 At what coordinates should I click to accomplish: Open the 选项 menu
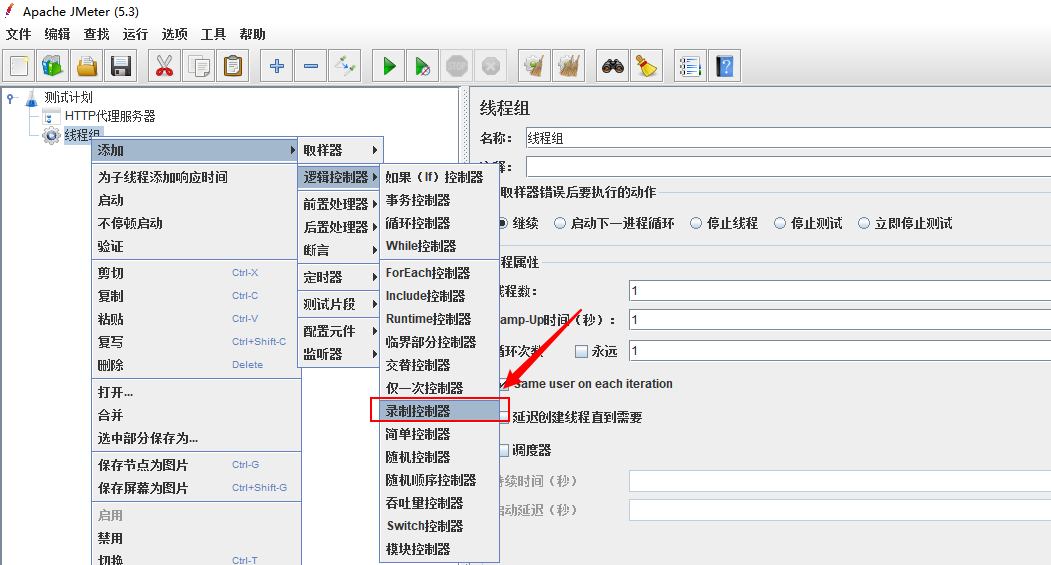(x=174, y=34)
